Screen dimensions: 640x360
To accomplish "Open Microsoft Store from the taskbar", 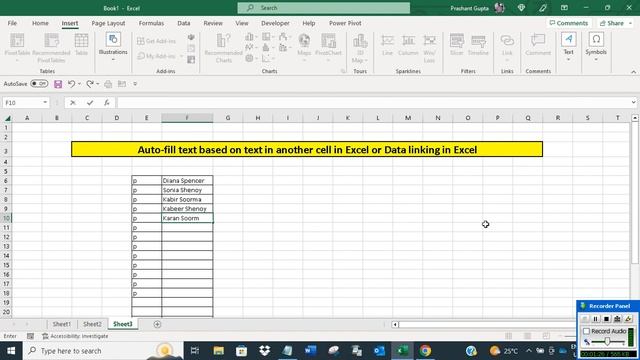I will pyautogui.click(x=242, y=351).
